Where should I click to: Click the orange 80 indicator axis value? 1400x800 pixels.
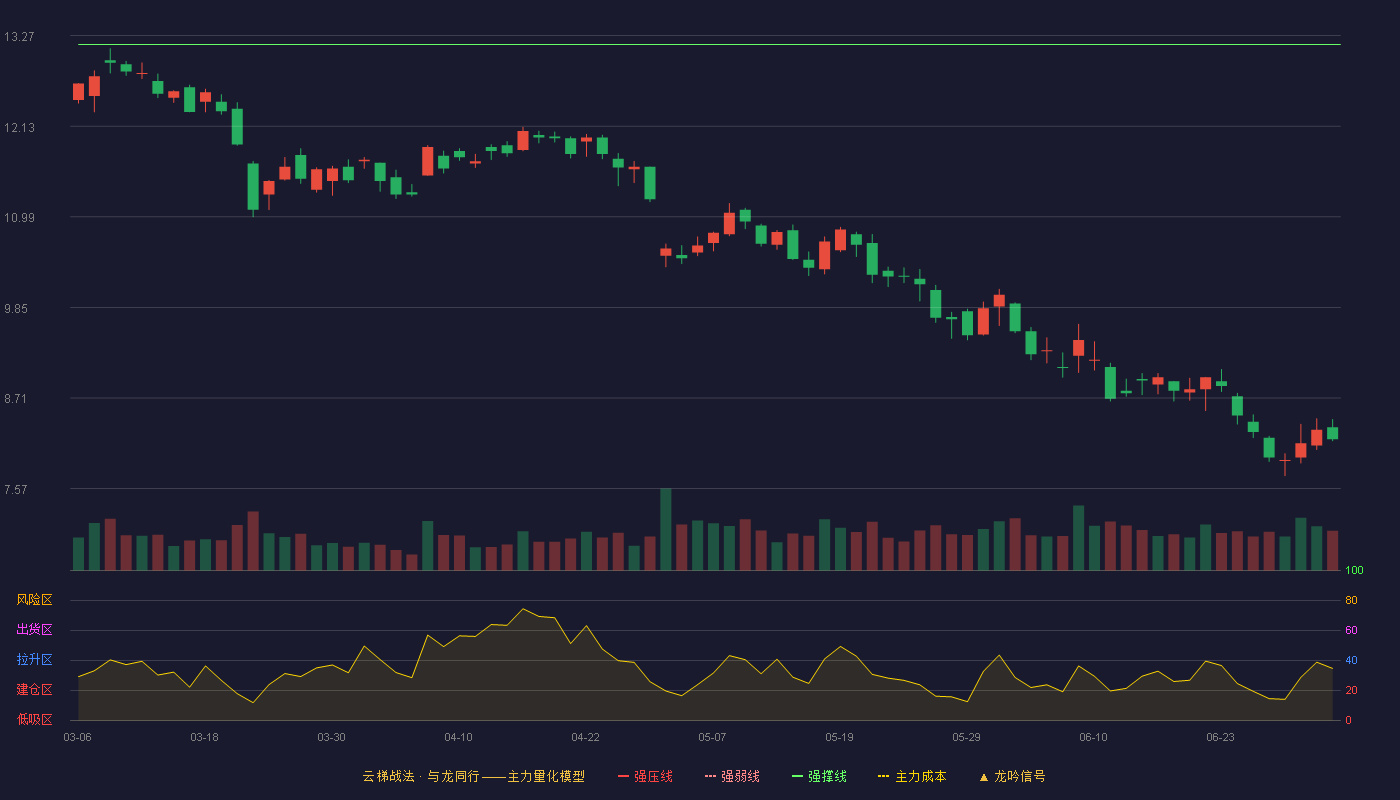click(x=1351, y=601)
